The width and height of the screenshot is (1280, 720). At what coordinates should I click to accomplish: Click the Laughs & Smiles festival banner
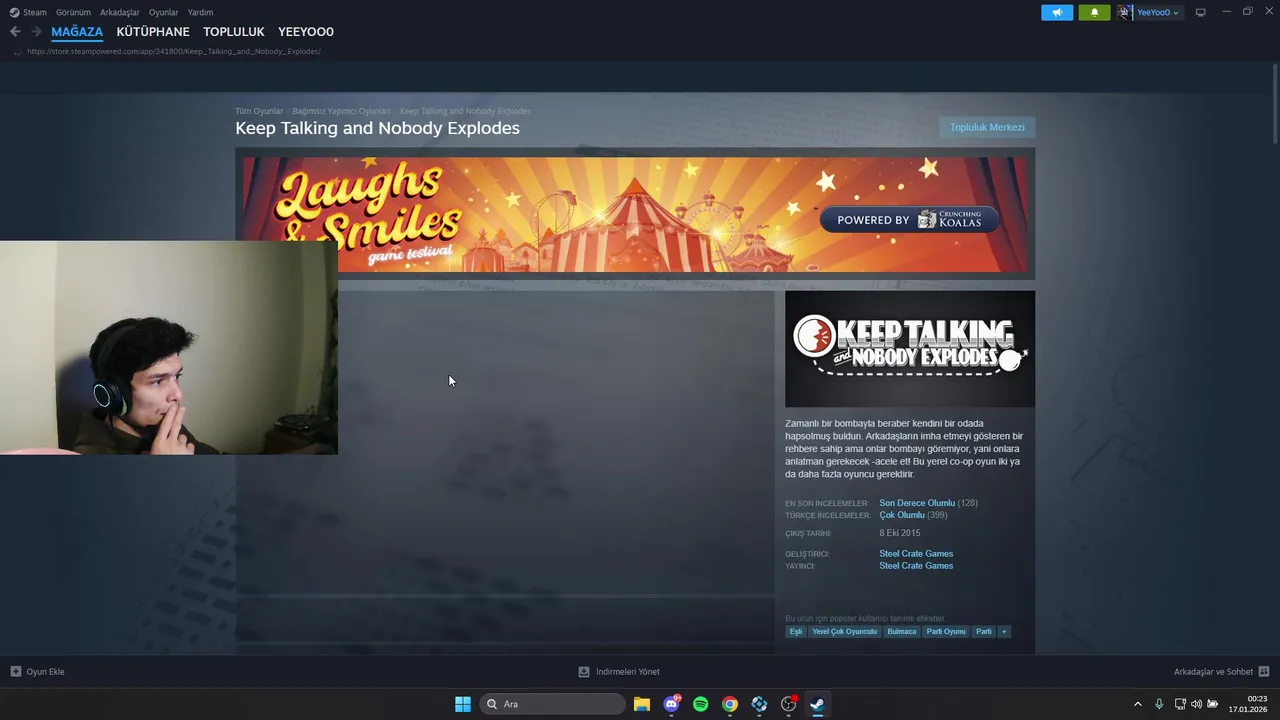coord(635,214)
